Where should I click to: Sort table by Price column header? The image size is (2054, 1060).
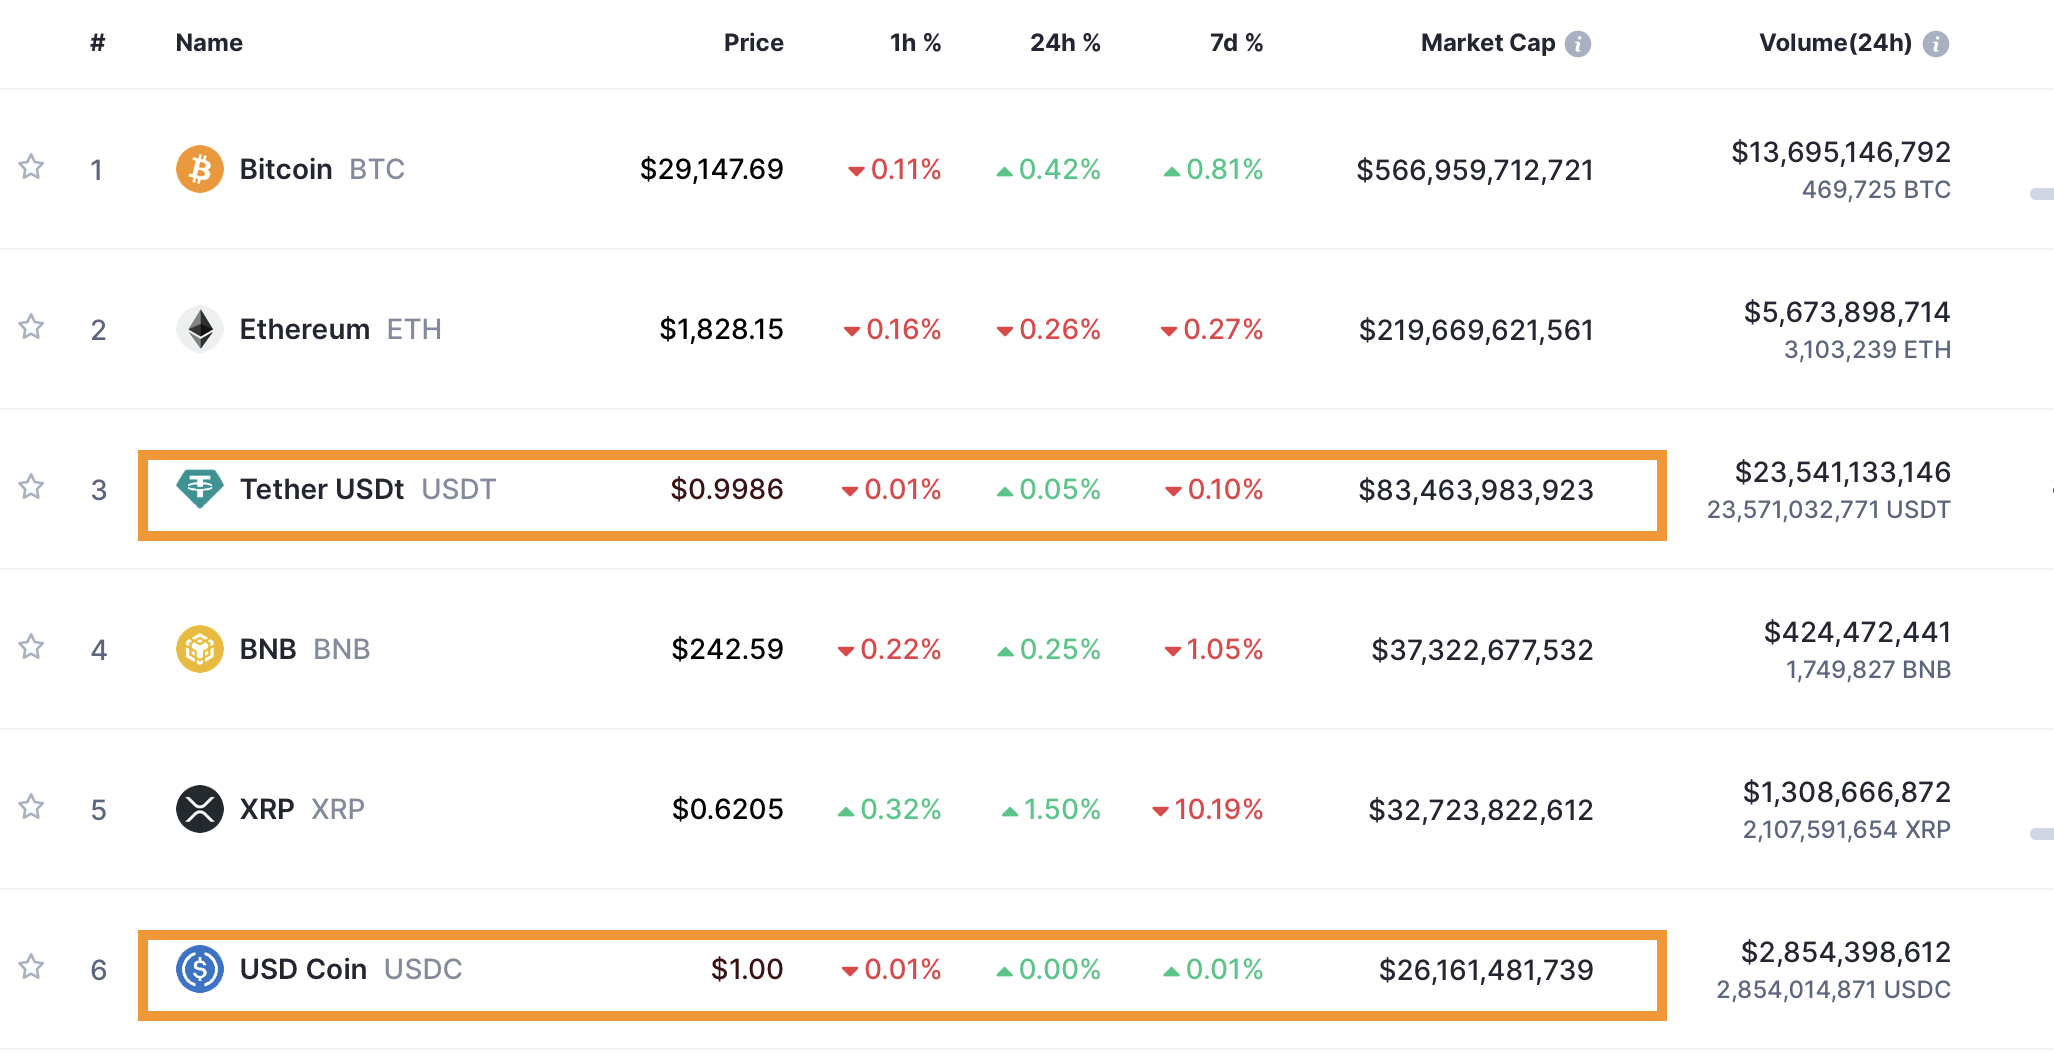(x=753, y=43)
